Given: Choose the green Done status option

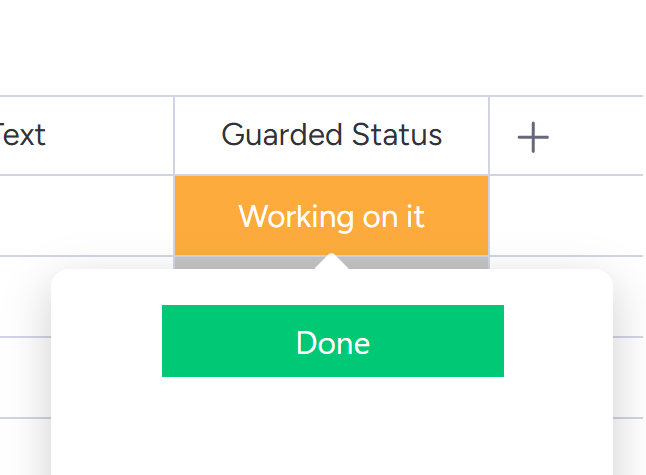Looking at the screenshot, I should point(332,342).
